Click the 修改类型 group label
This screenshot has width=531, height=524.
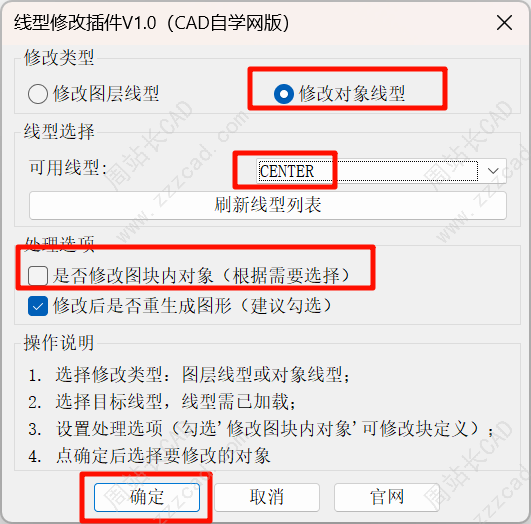59,57
